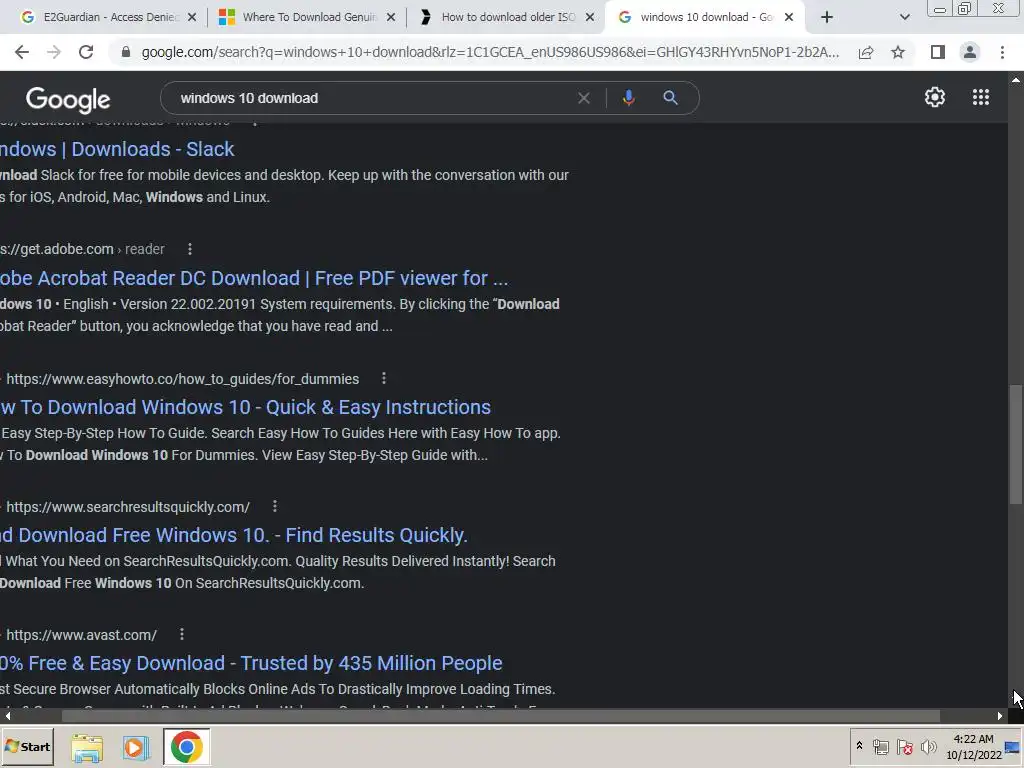Viewport: 1024px width, 768px height.
Task: Open the Acrobat Reader DC Download link
Action: 254,278
